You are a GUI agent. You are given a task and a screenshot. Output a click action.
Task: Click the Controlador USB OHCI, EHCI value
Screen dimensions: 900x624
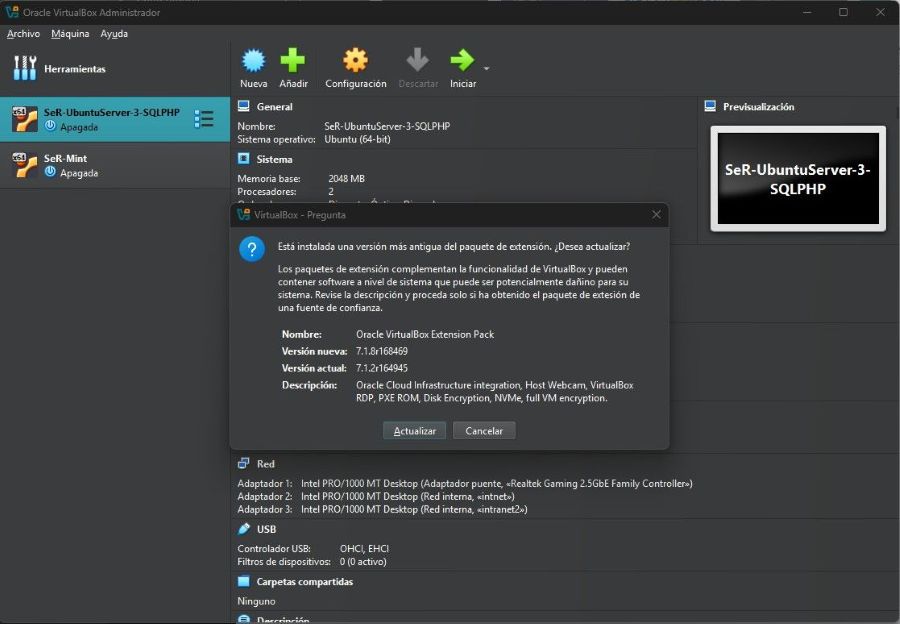pos(364,549)
